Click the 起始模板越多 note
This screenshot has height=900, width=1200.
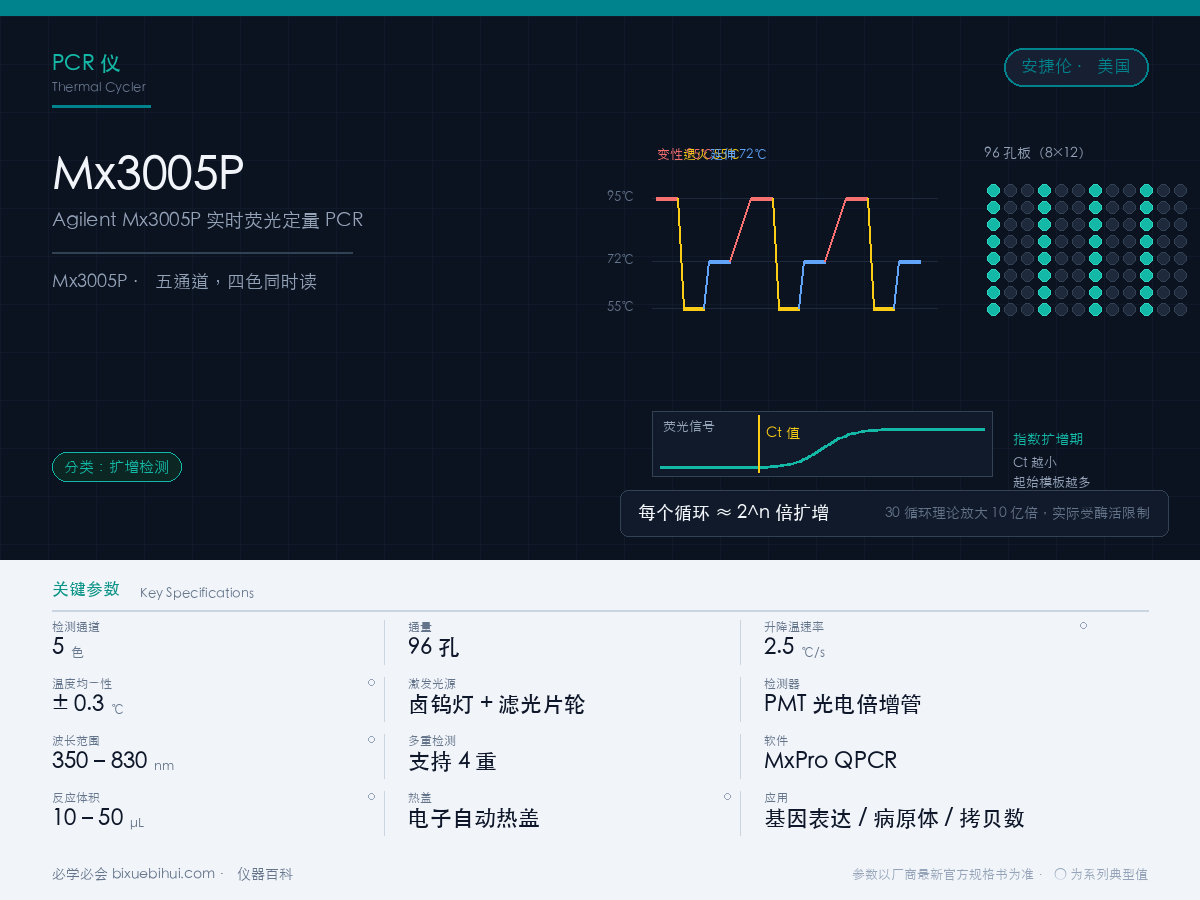pos(1052,482)
